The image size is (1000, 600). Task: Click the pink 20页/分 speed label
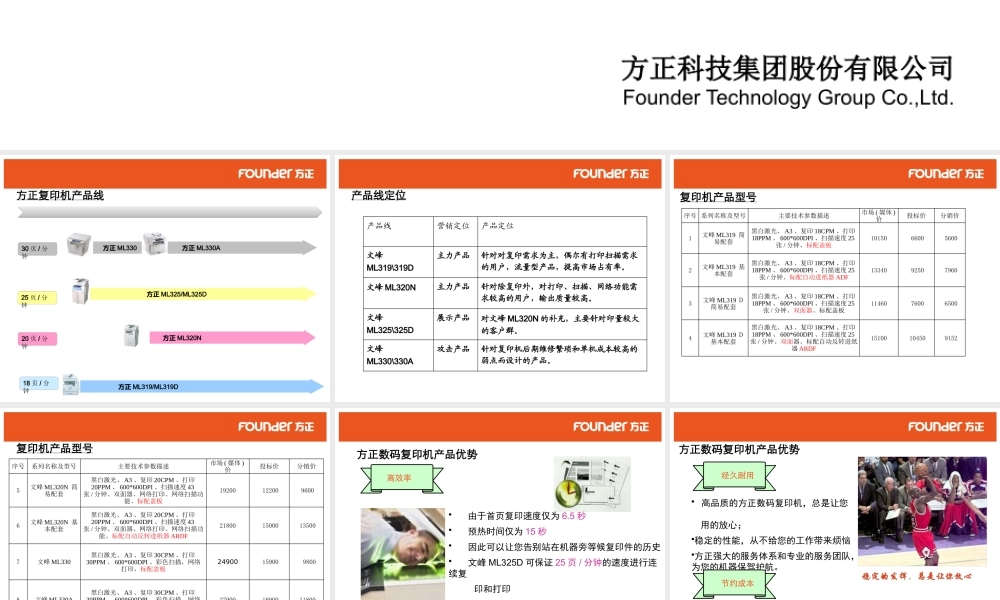(x=37, y=339)
